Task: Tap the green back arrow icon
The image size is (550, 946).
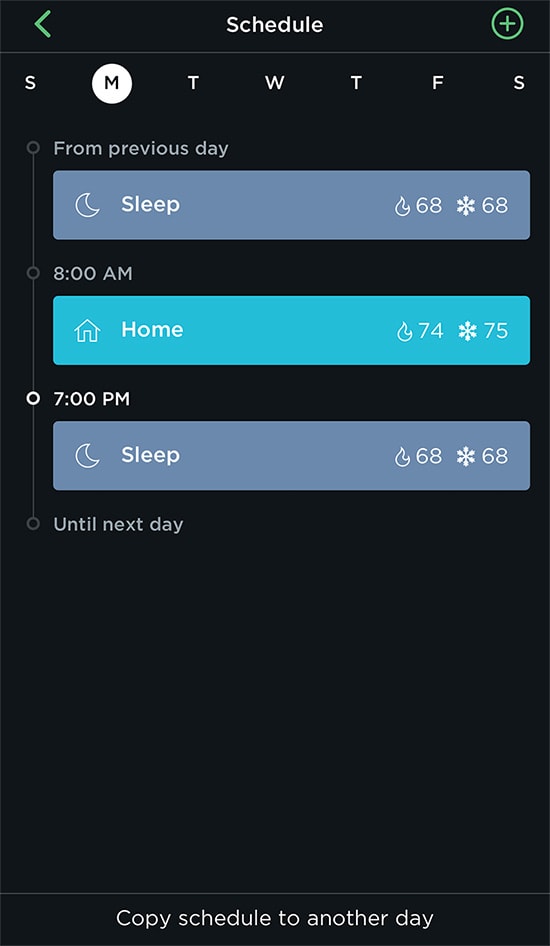Action: [x=43, y=25]
